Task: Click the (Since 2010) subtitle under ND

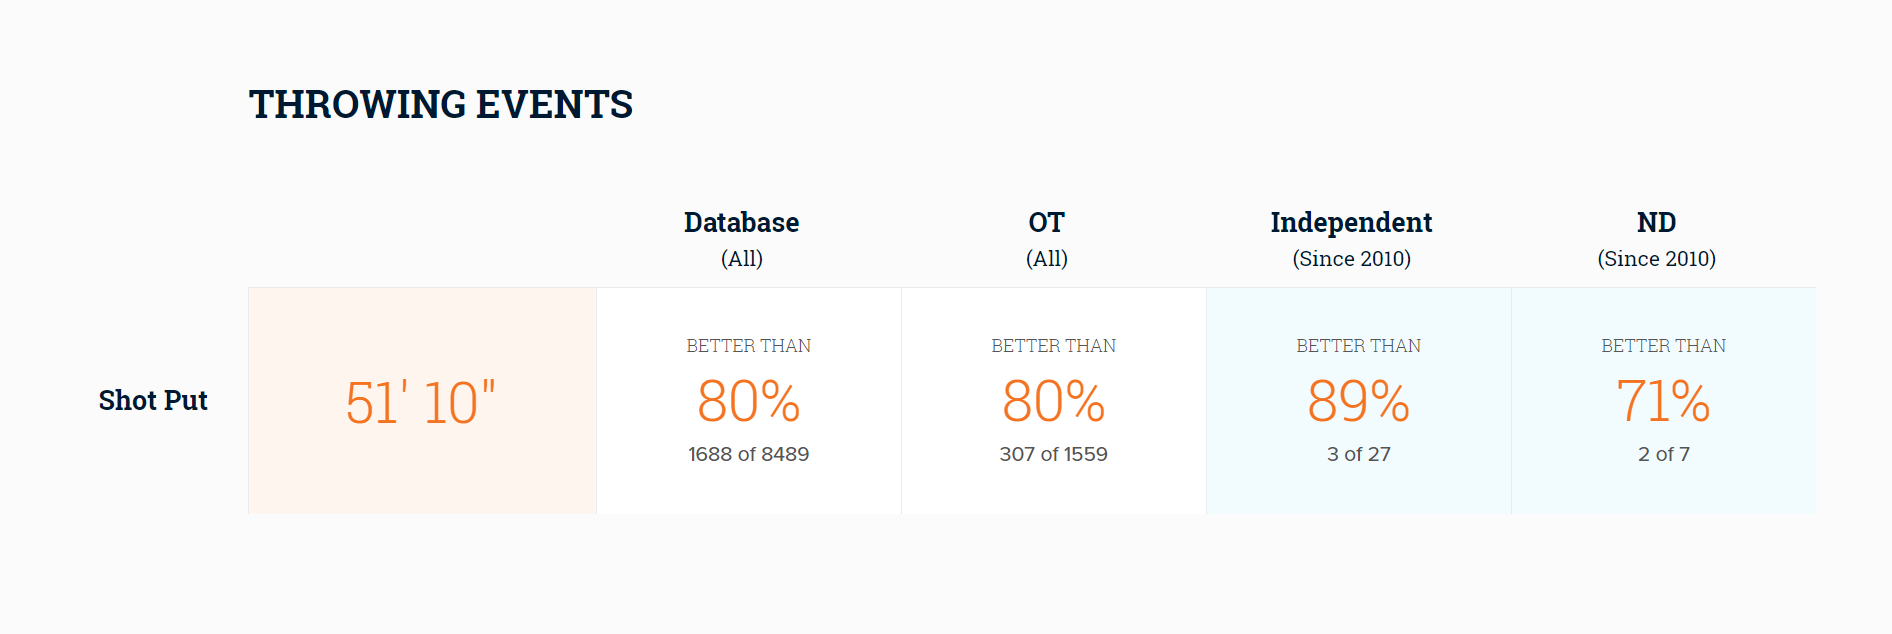Action: click(1657, 259)
